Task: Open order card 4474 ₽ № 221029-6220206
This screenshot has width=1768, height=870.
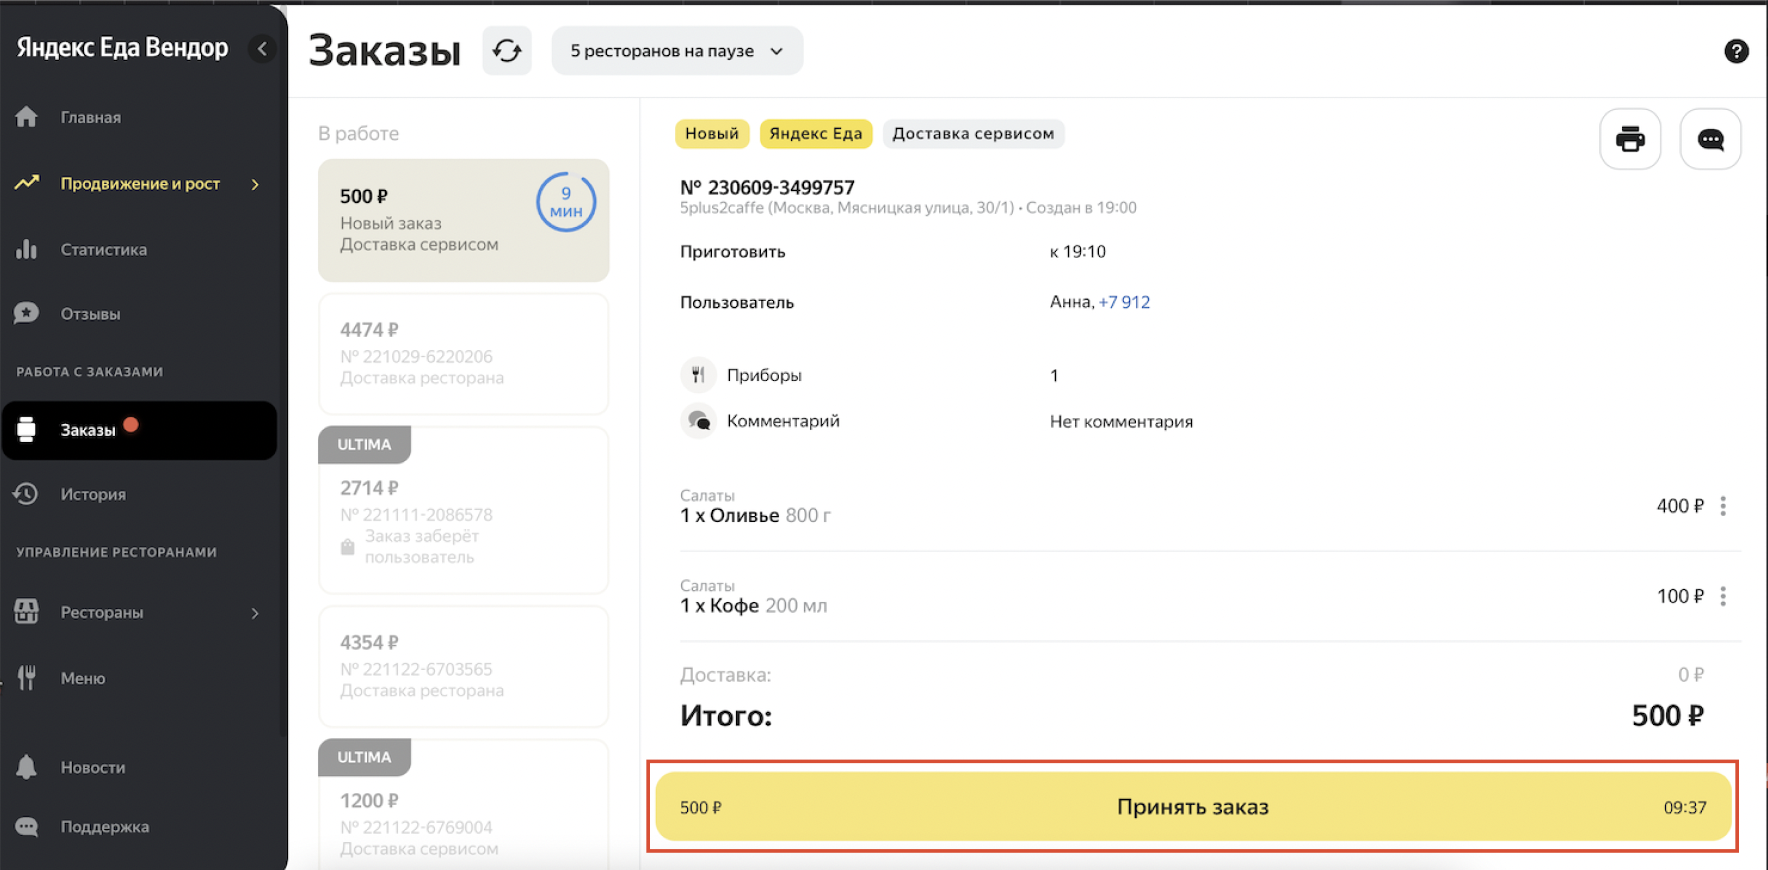Action: pos(463,354)
